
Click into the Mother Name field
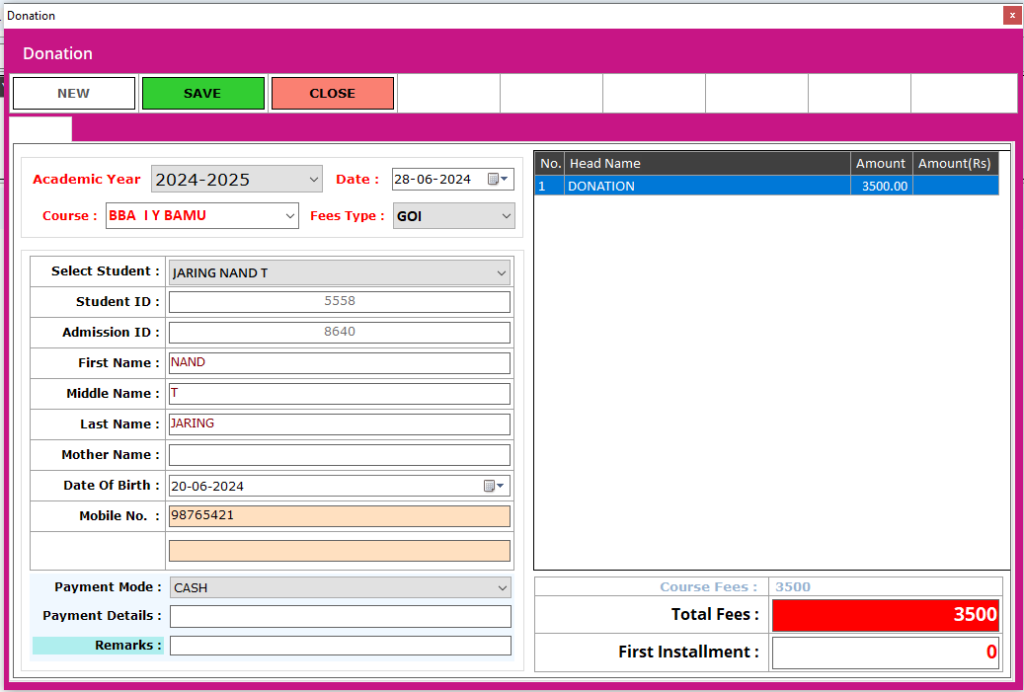(339, 455)
